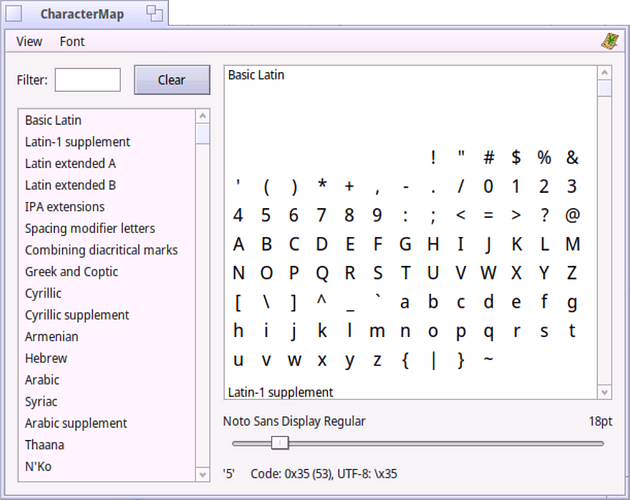Select the '&' character in grid
This screenshot has height=500, width=630.
572,158
